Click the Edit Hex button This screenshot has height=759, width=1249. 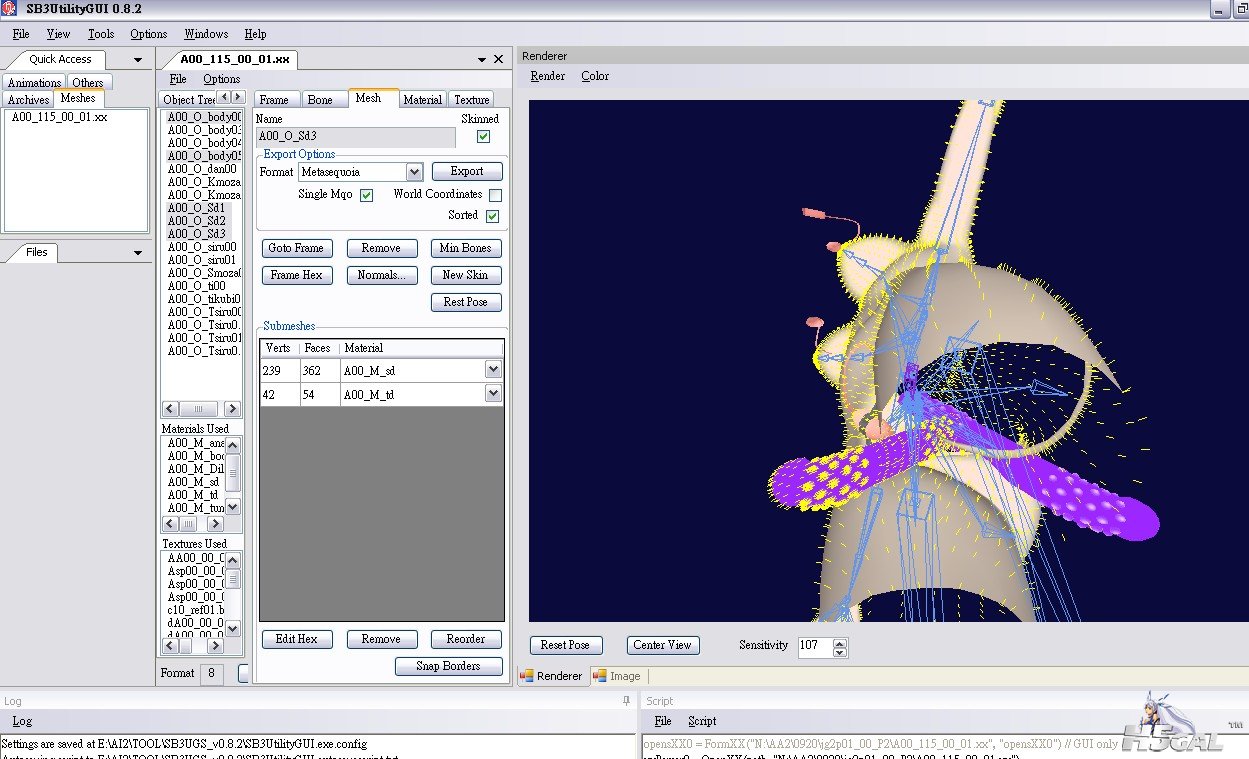297,639
